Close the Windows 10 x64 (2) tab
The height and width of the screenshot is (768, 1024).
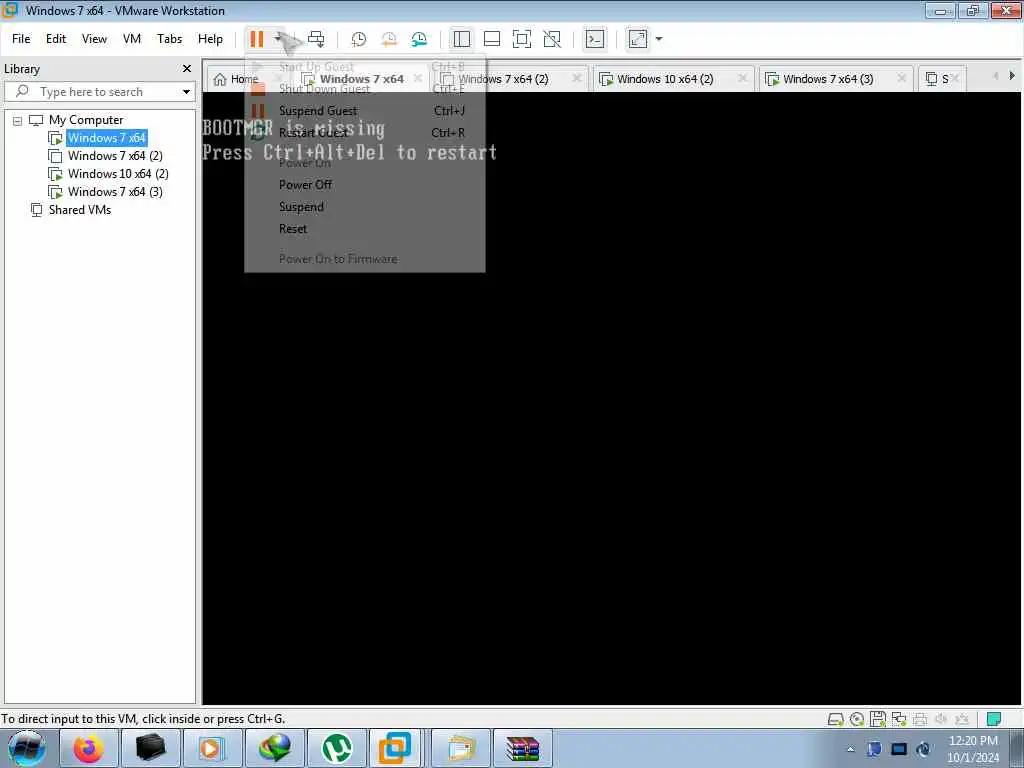click(743, 78)
